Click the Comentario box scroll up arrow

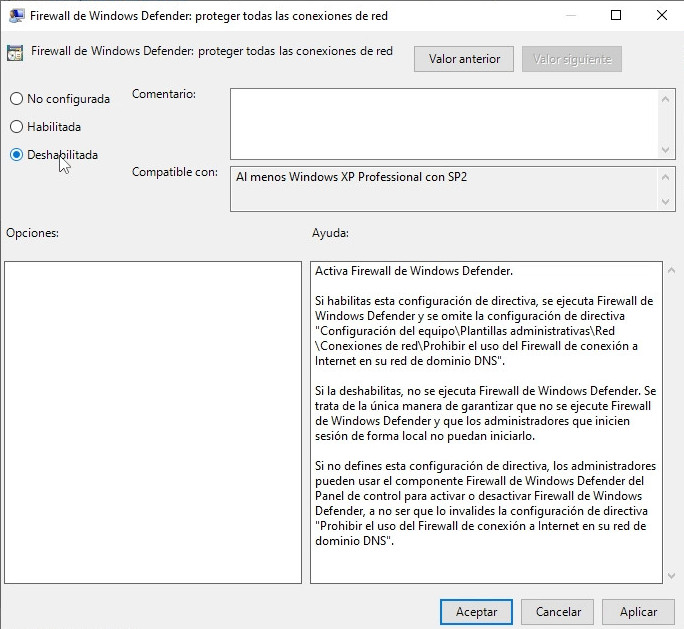coord(668,98)
